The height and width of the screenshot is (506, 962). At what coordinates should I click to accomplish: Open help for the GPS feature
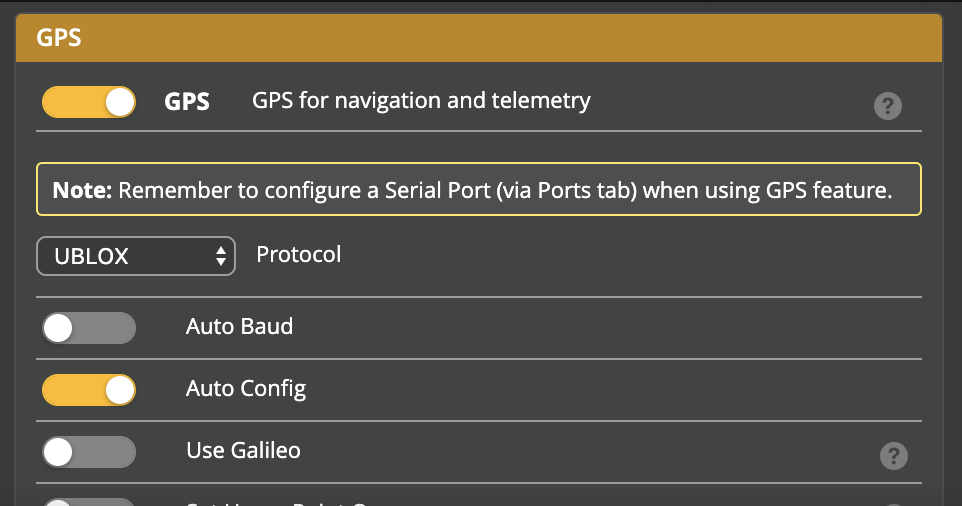click(x=888, y=106)
